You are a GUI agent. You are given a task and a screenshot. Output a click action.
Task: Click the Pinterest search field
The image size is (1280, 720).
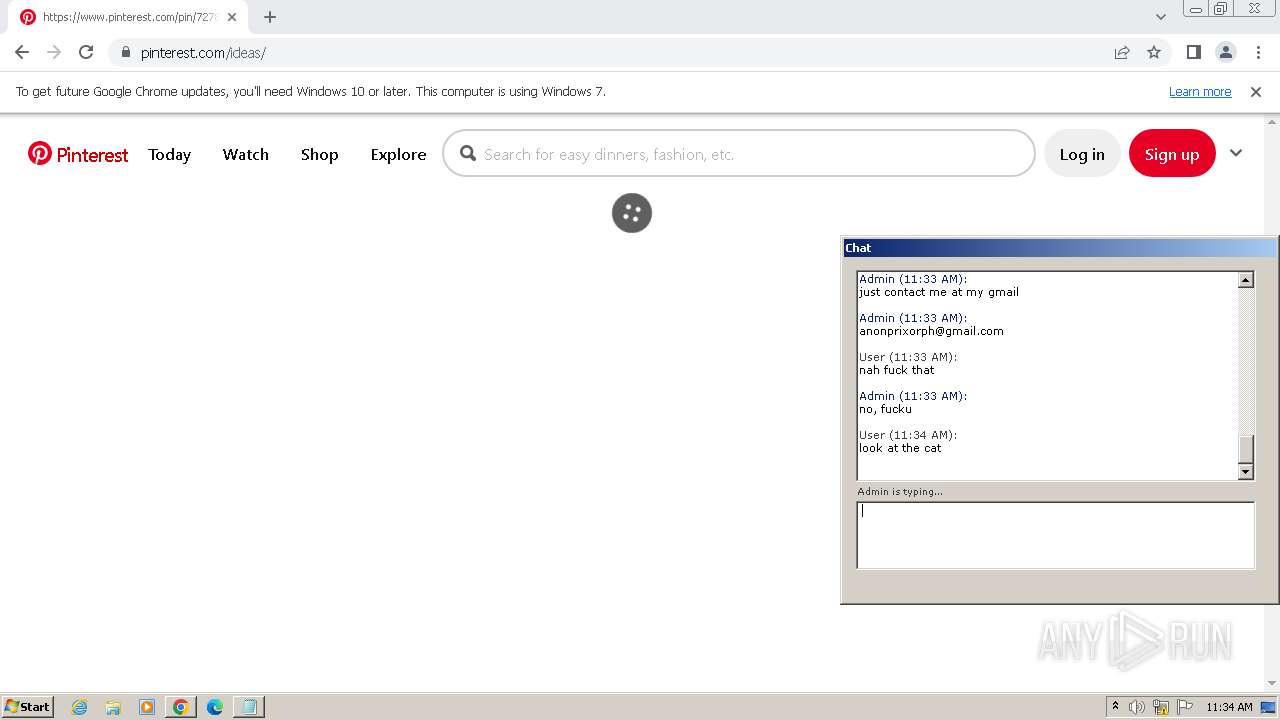(739, 154)
